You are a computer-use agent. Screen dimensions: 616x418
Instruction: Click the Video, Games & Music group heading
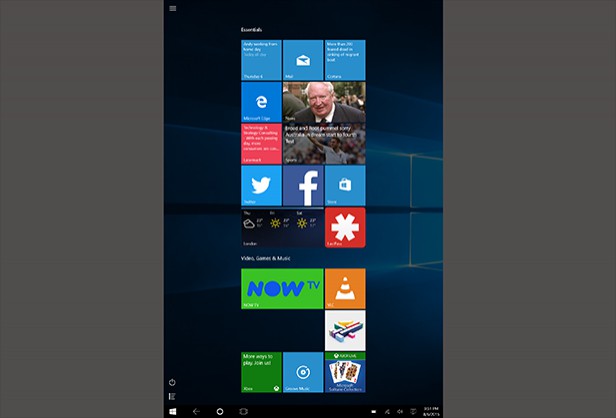click(266, 258)
